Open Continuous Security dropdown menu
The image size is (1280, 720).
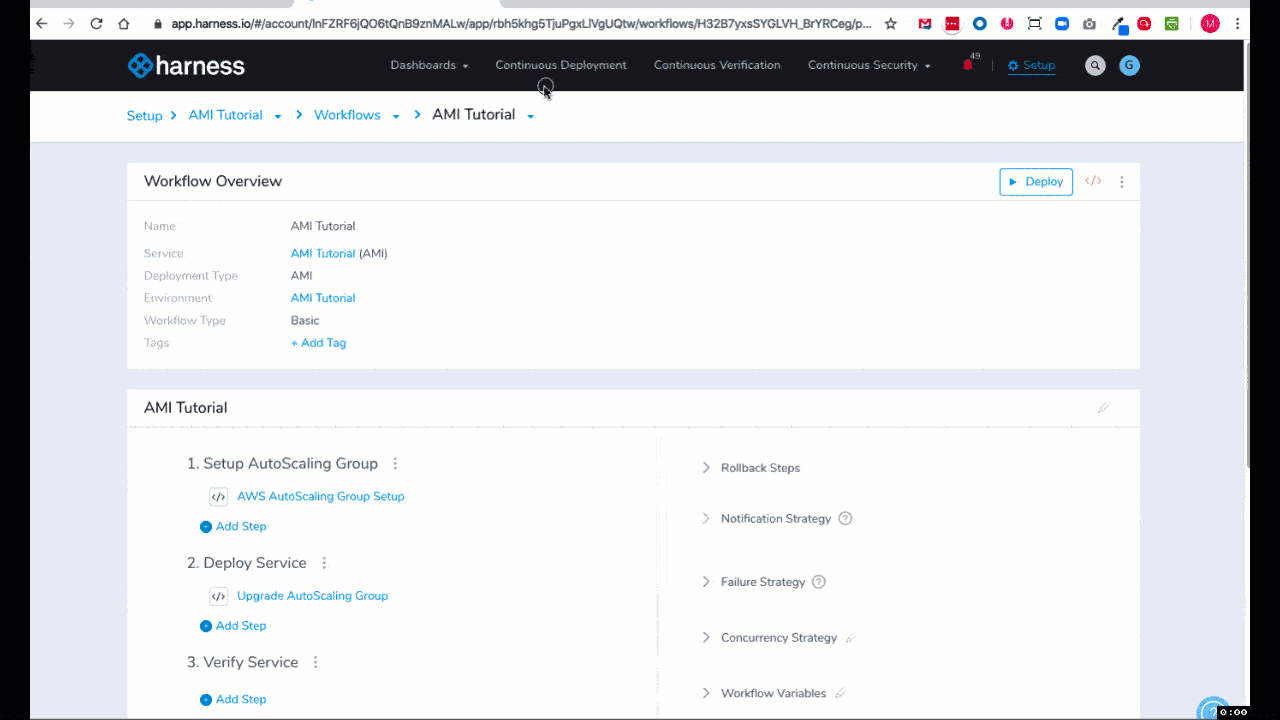(x=869, y=65)
